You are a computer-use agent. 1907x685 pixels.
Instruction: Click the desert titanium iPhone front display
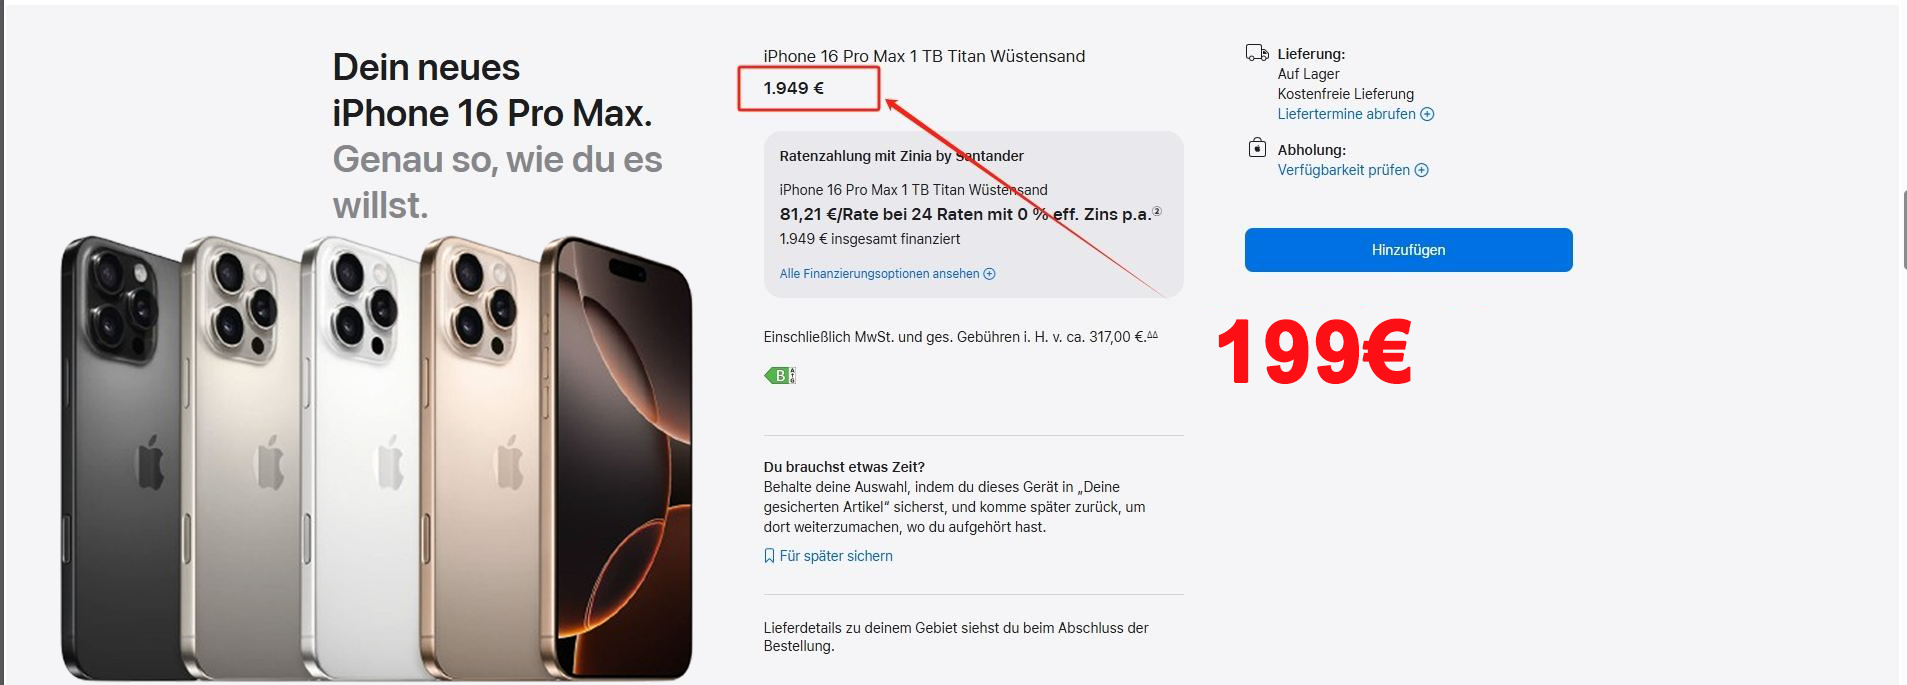(622, 455)
